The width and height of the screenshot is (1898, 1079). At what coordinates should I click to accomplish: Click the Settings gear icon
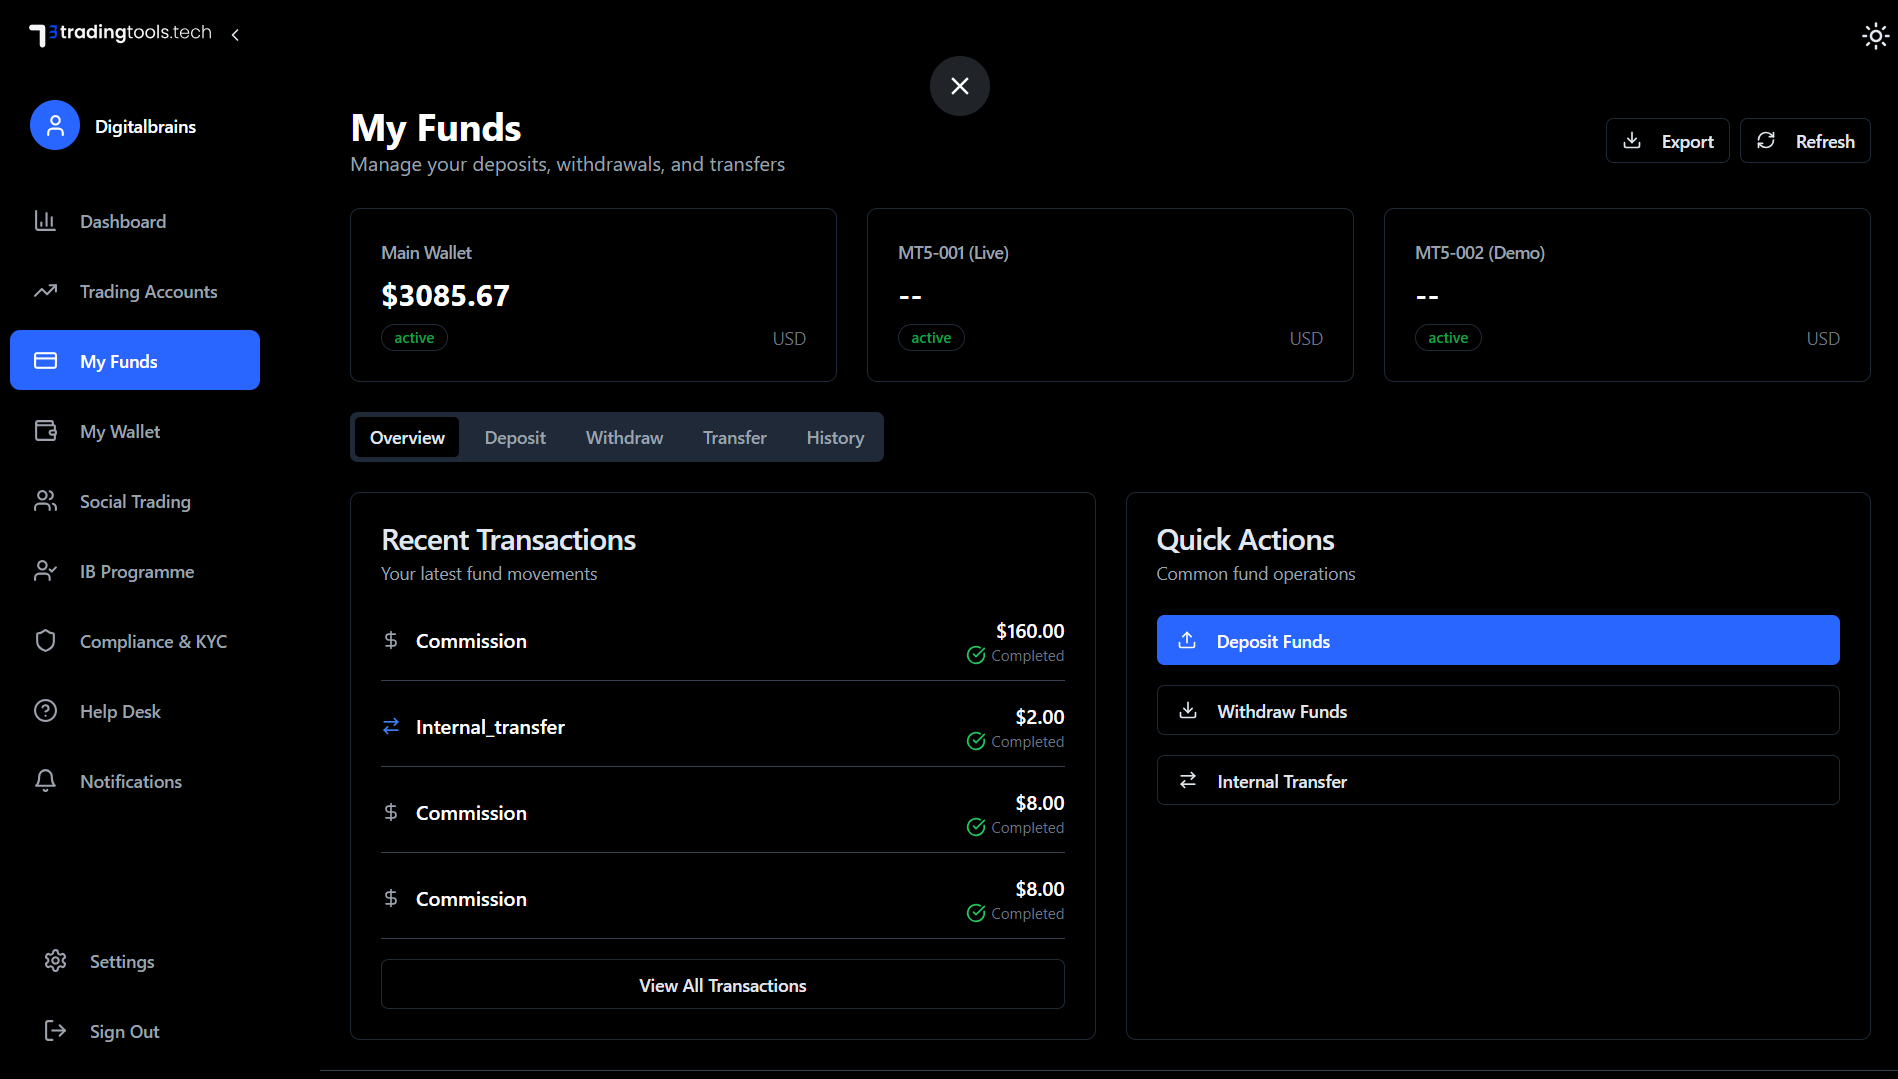56,961
